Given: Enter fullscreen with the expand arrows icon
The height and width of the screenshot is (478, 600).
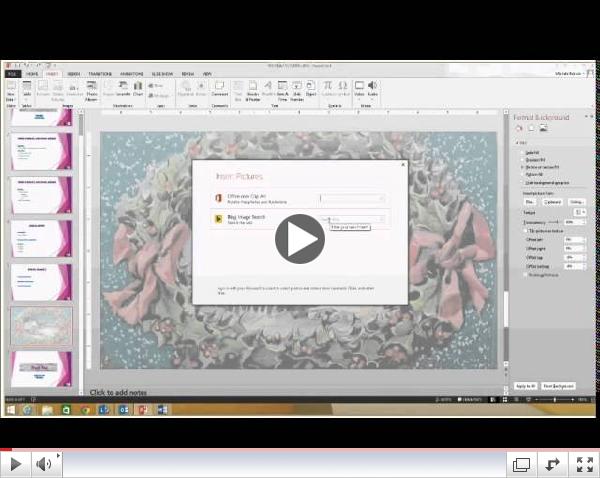Looking at the screenshot, I should coord(584,465).
